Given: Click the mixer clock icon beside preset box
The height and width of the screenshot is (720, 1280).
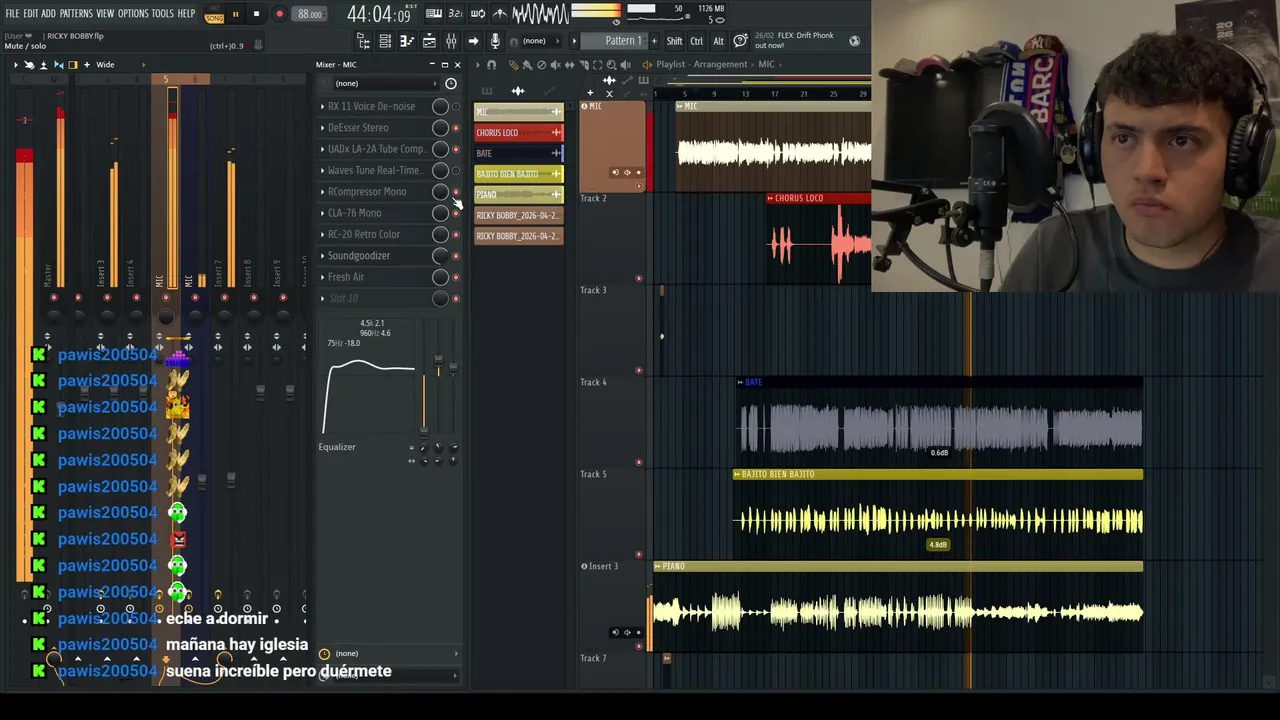Looking at the screenshot, I should [x=451, y=83].
